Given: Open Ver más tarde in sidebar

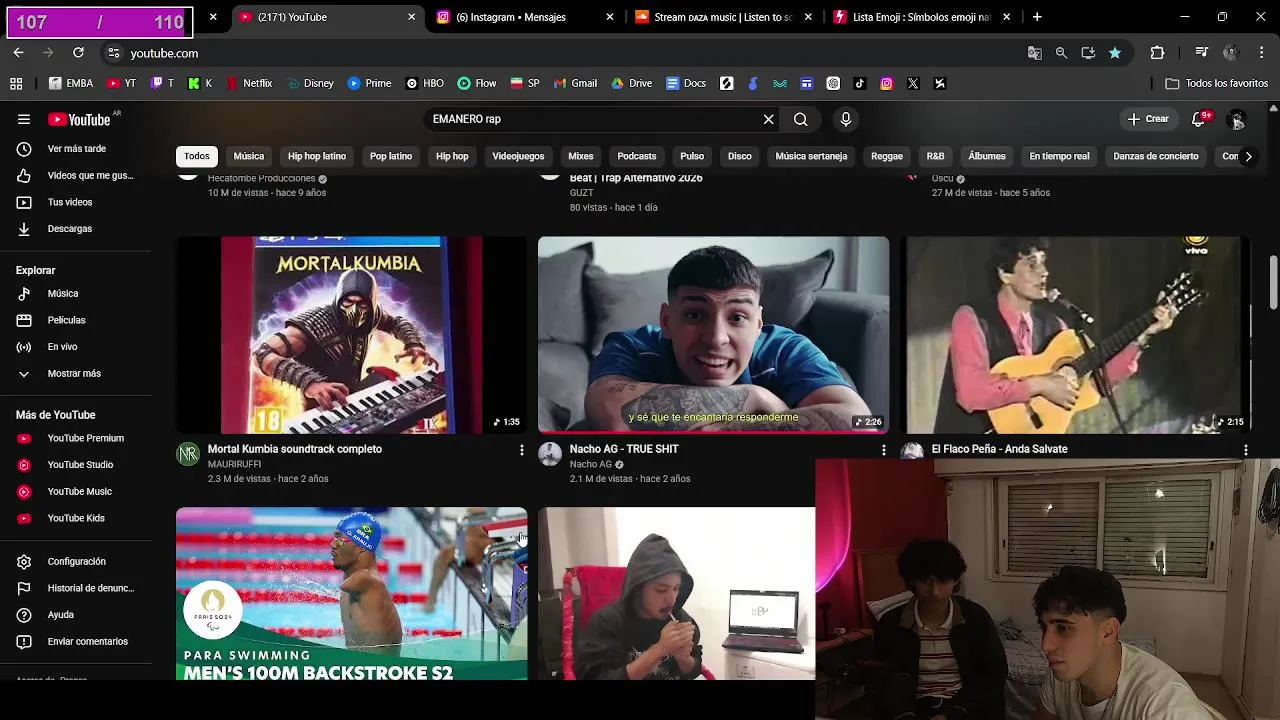Looking at the screenshot, I should (x=76, y=149).
